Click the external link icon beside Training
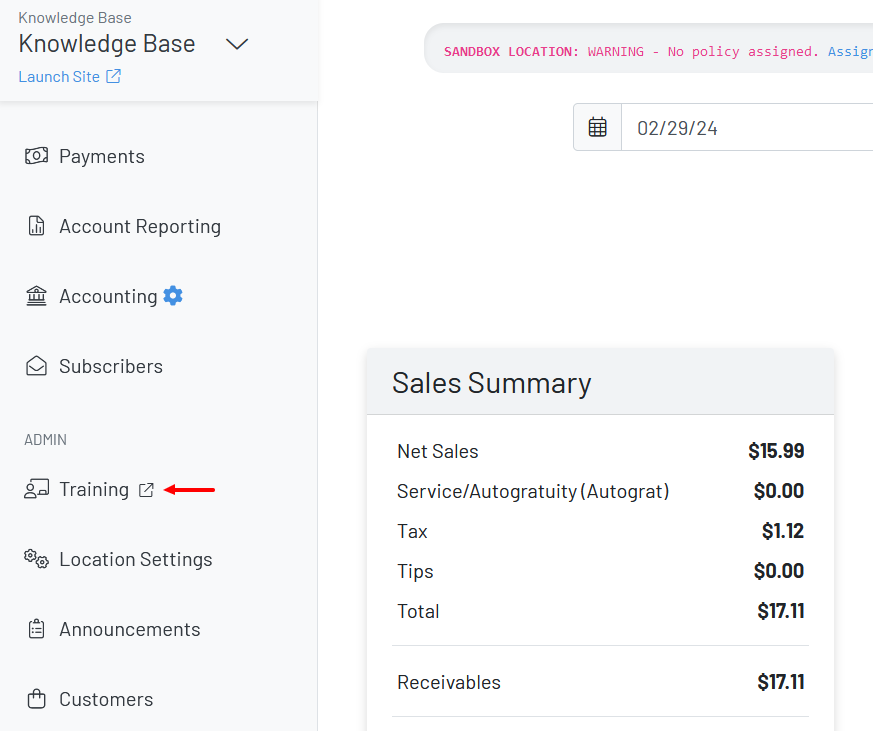This screenshot has height=731, width=873. pyautogui.click(x=146, y=490)
